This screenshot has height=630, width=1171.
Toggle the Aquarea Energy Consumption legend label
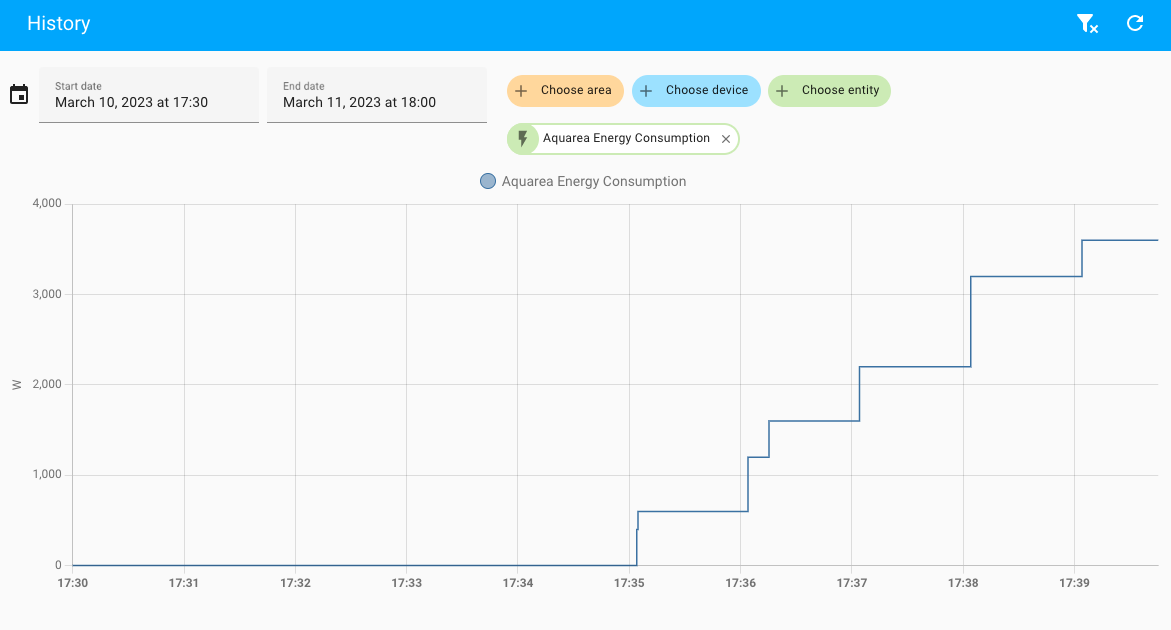[594, 182]
